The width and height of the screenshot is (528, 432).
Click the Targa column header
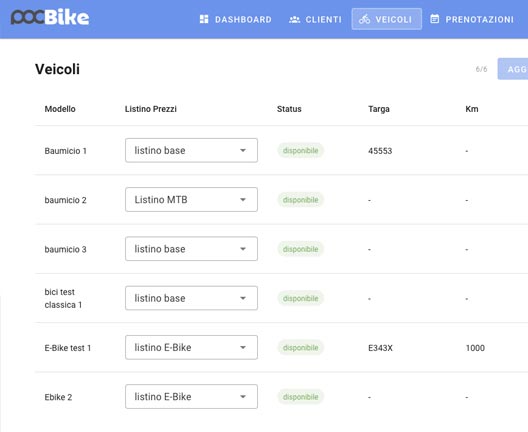coord(379,109)
